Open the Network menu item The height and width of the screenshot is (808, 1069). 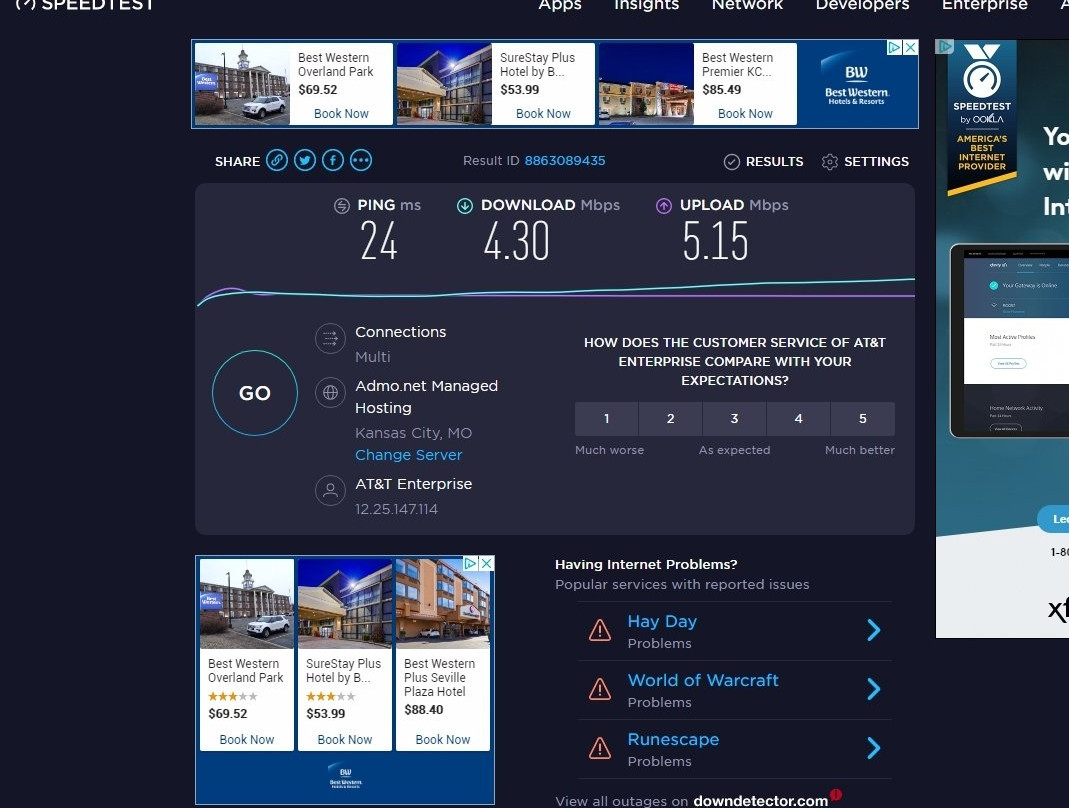click(747, 6)
